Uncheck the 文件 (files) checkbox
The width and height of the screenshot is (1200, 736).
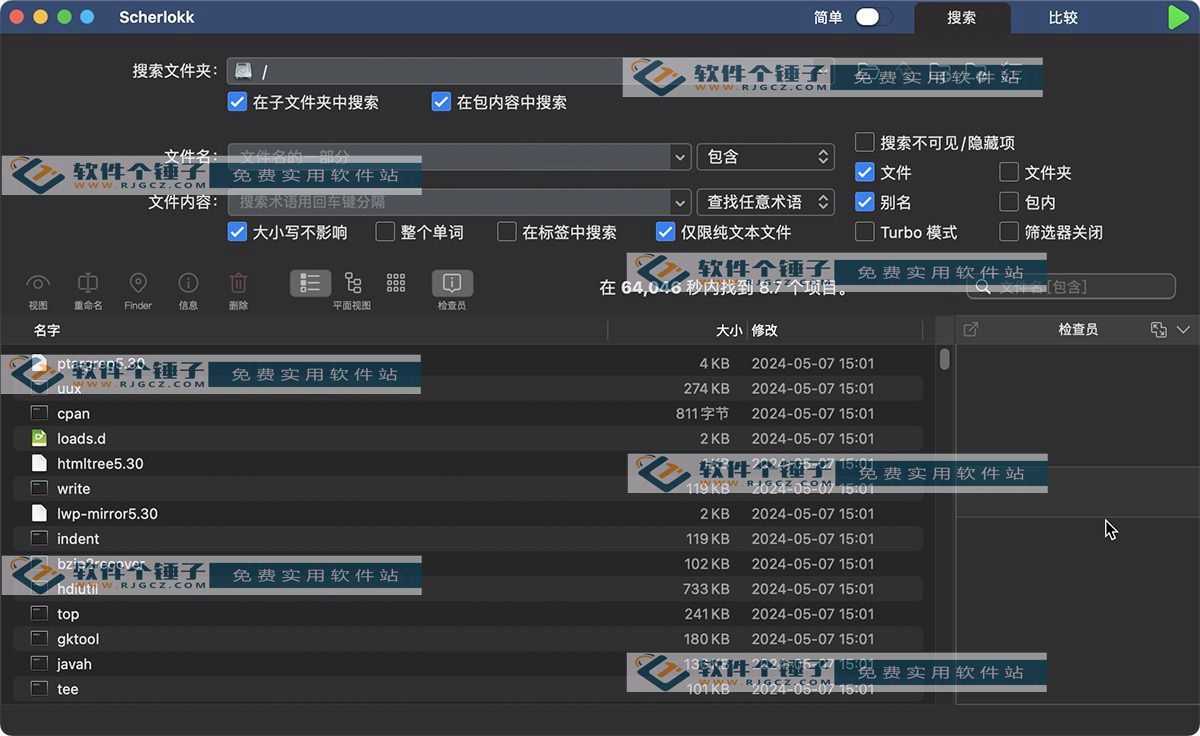pyautogui.click(x=865, y=173)
